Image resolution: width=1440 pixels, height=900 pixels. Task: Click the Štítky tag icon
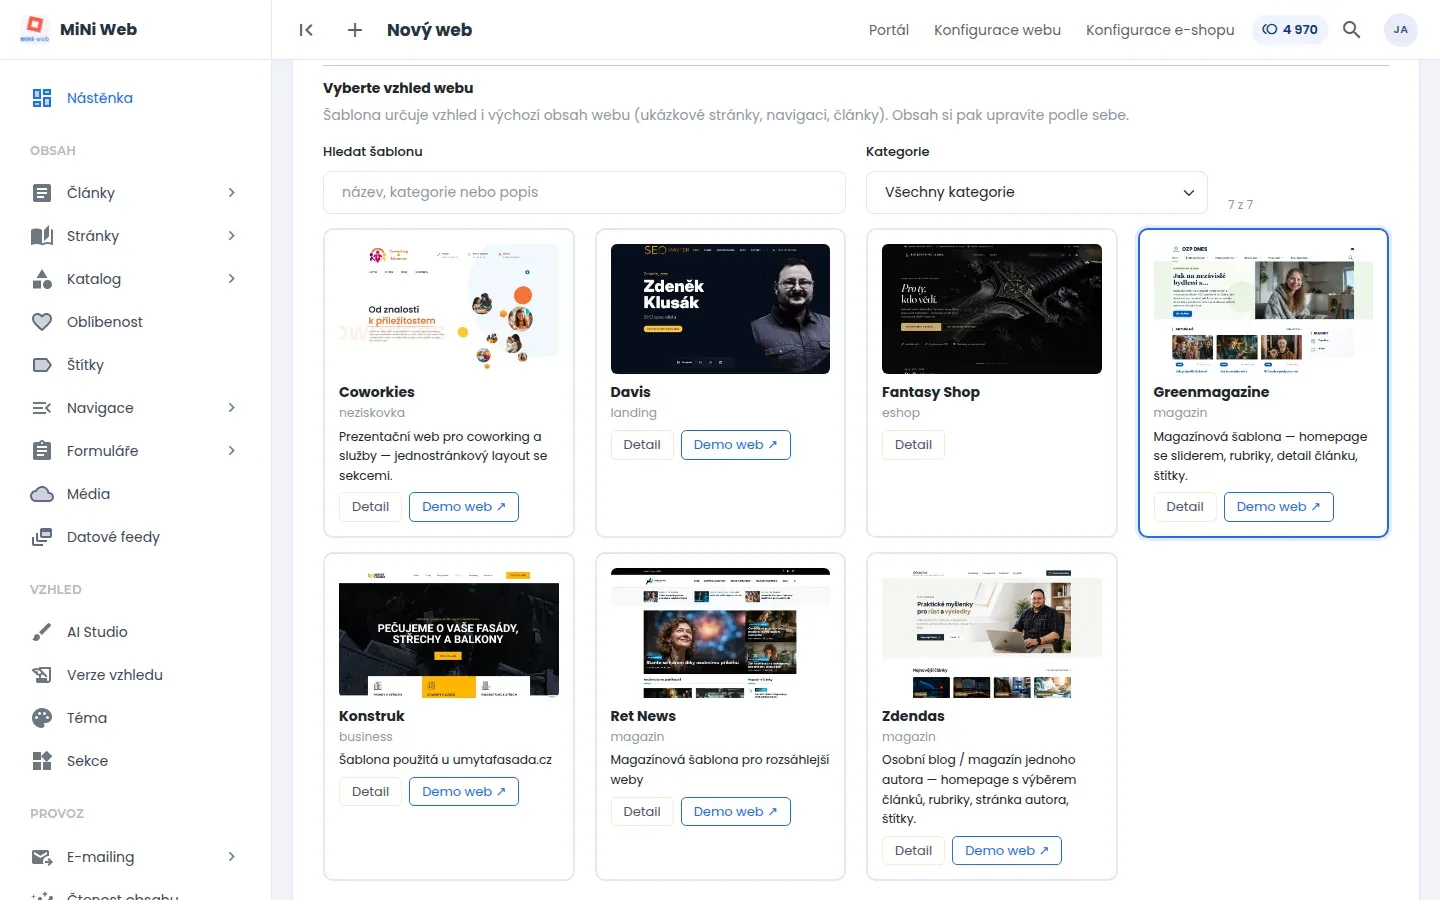coord(42,365)
